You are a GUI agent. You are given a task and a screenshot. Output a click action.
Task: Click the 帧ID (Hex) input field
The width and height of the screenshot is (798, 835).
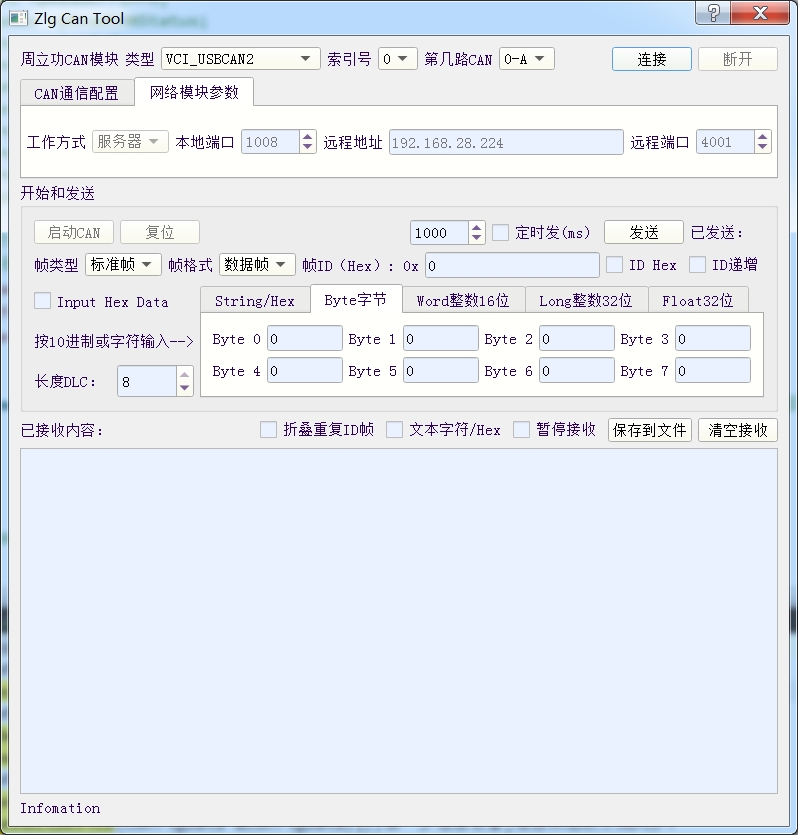tap(512, 265)
